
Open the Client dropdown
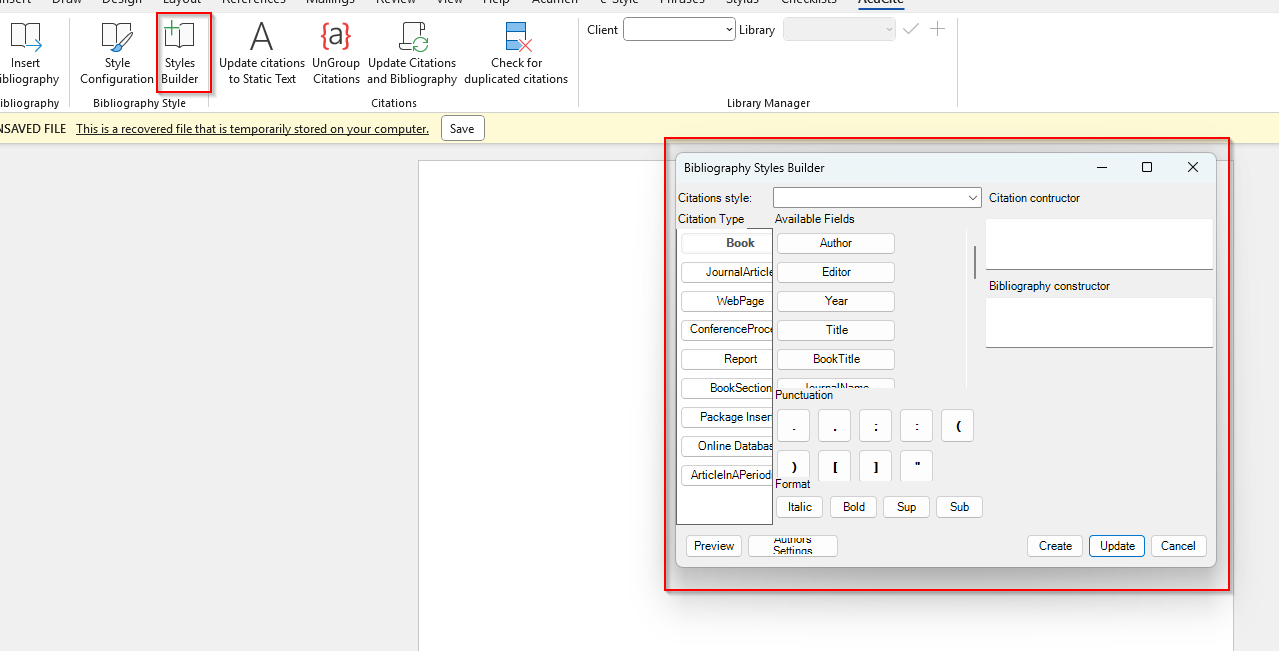[679, 30]
